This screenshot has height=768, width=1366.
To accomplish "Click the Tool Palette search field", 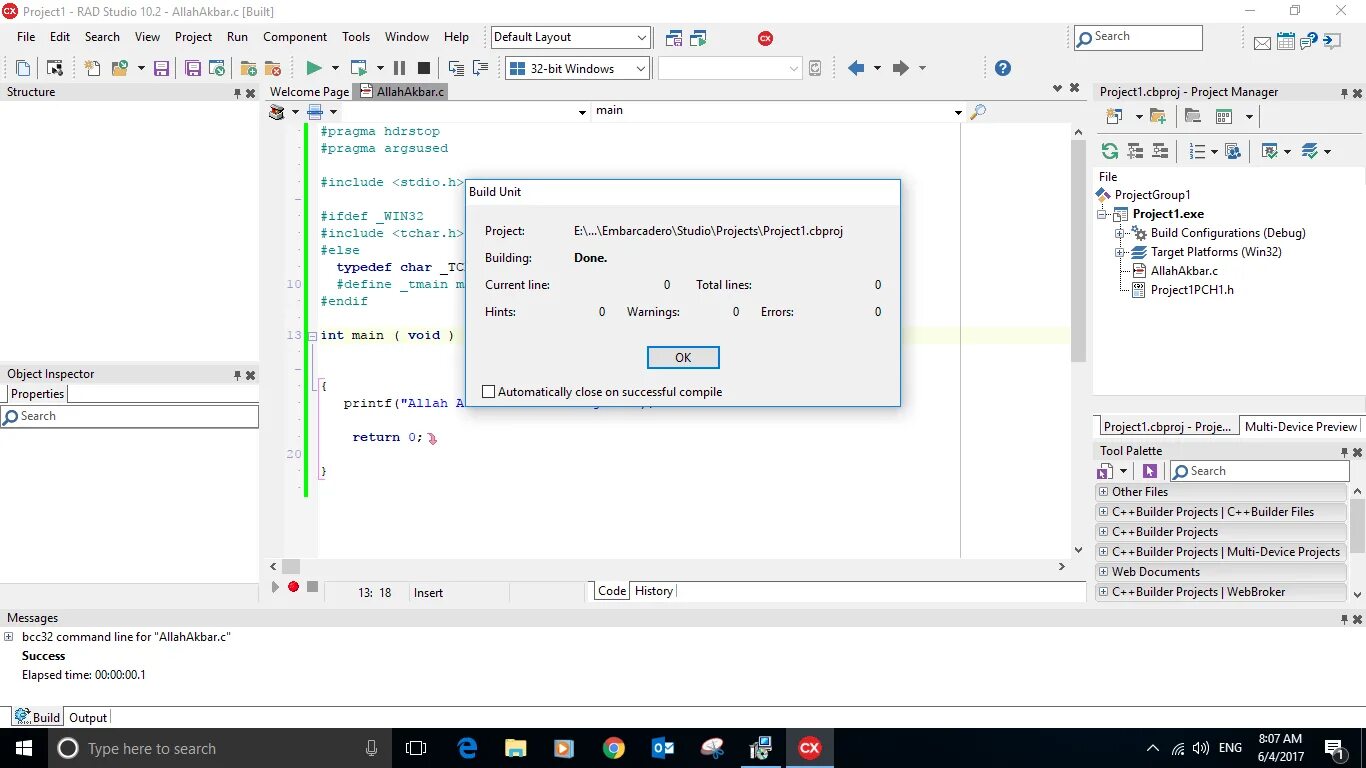I will point(1259,471).
